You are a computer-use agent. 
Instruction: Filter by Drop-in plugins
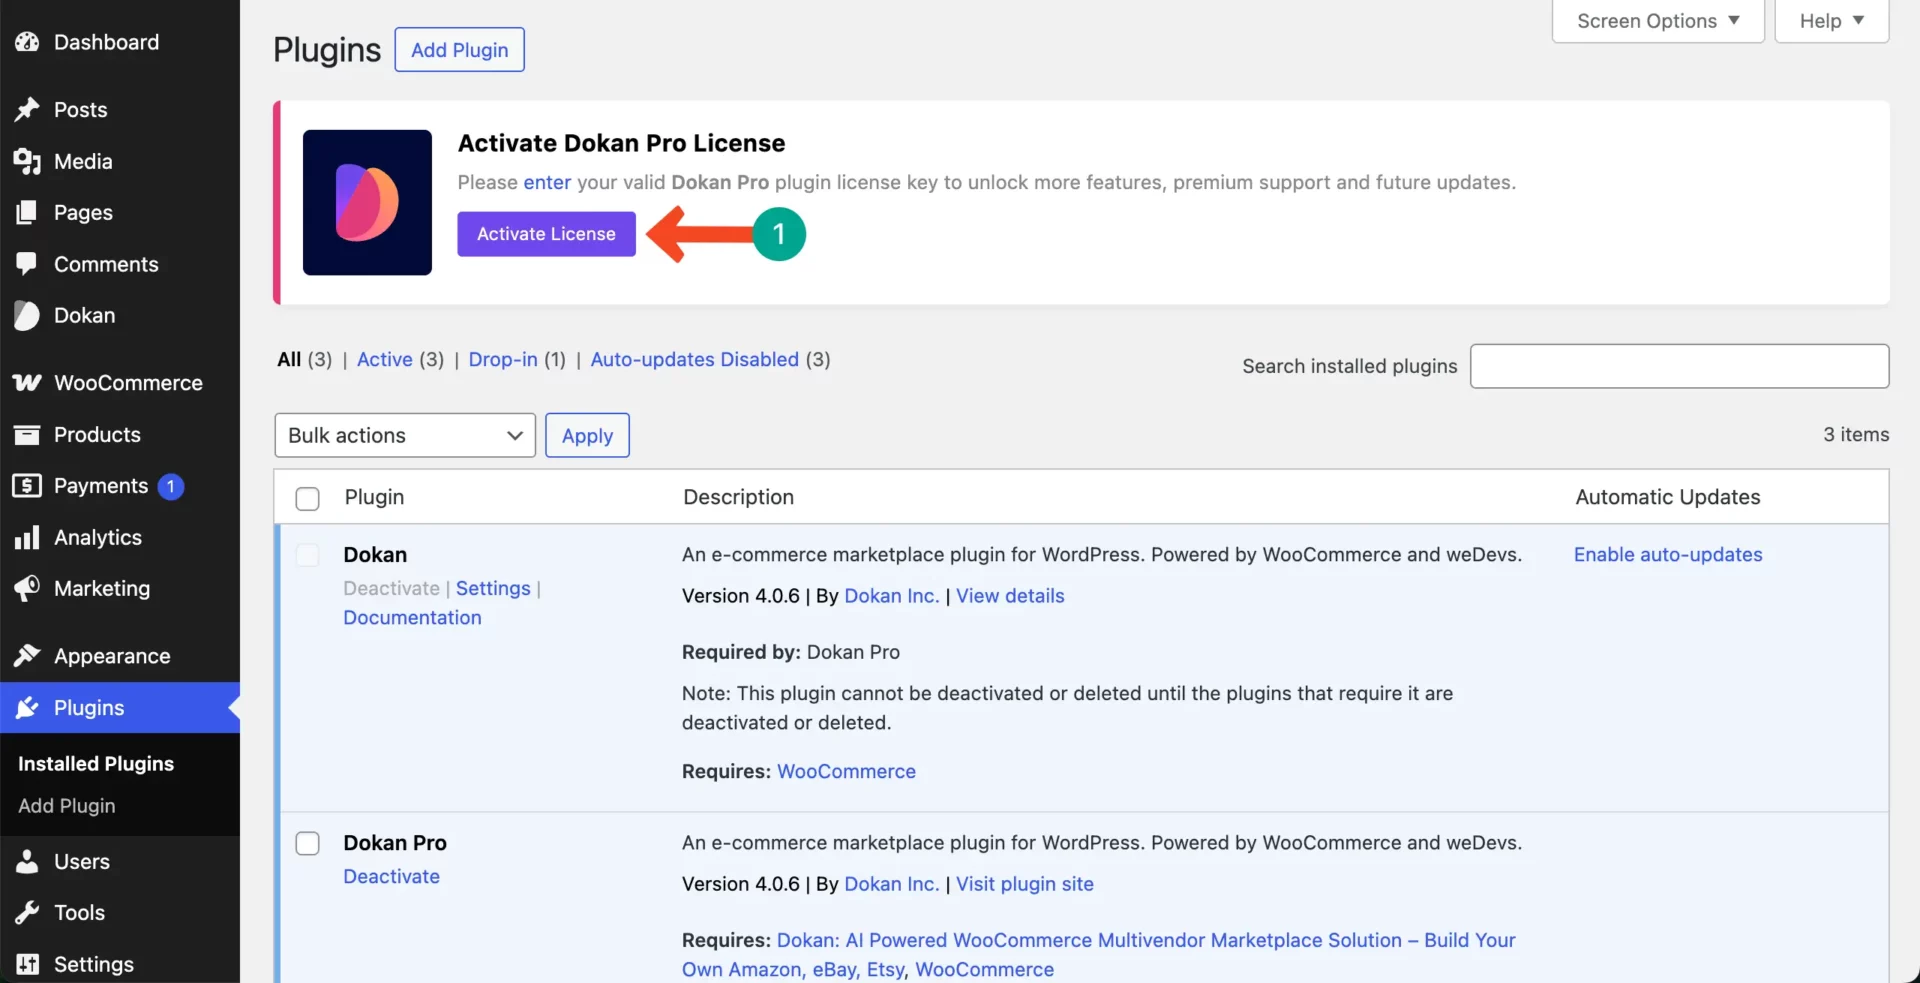(x=503, y=360)
